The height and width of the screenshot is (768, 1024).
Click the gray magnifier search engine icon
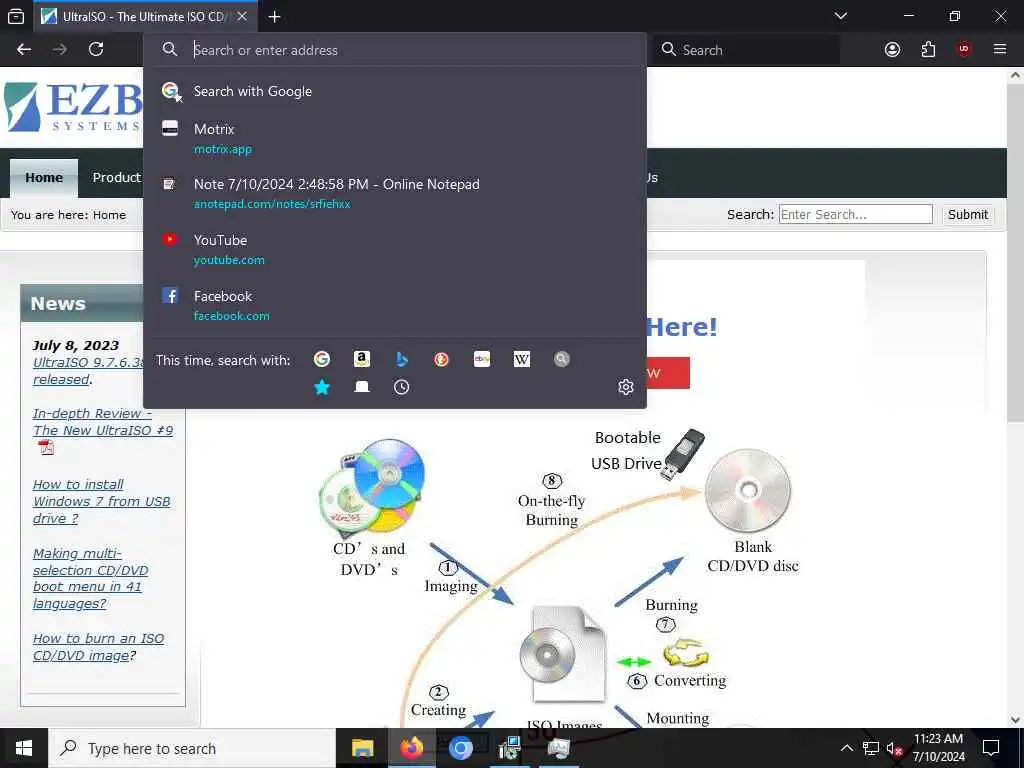pos(562,359)
